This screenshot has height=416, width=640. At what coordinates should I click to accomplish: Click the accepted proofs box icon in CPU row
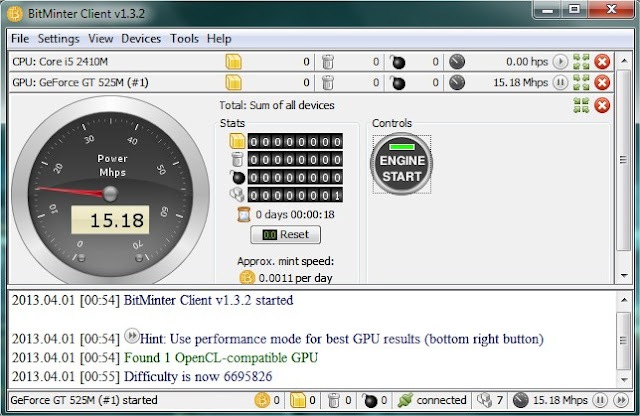click(x=233, y=62)
